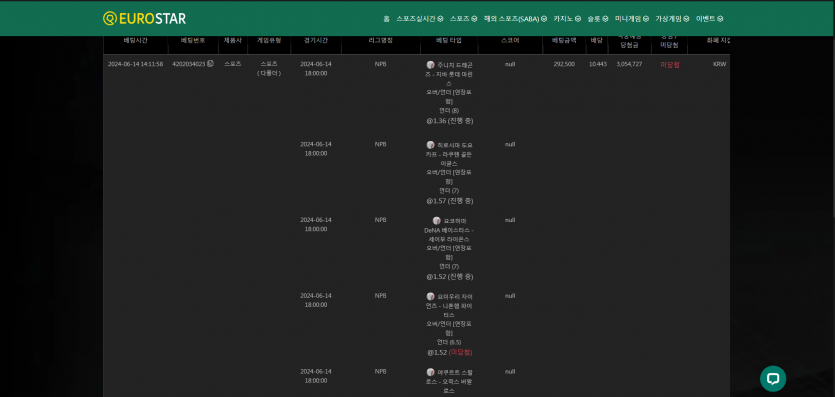This screenshot has height=397, width=835.
Task: Click the 베팅번호 column header
Action: 193,40
